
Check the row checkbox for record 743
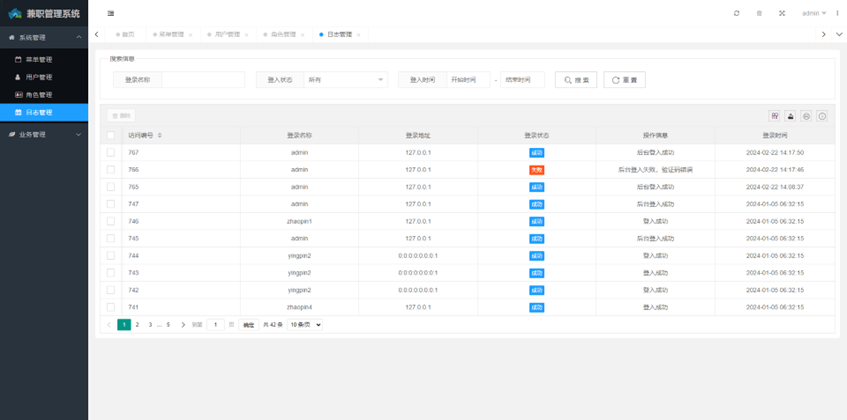click(111, 273)
